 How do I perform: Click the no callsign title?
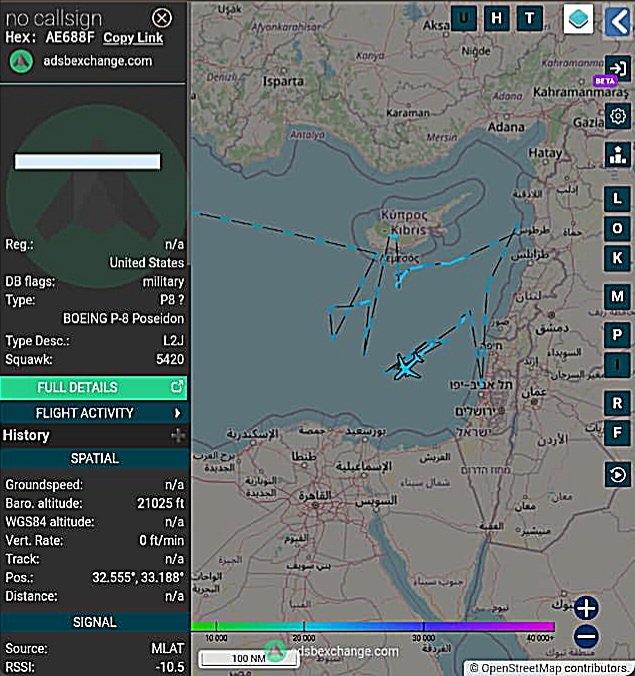(x=54, y=19)
